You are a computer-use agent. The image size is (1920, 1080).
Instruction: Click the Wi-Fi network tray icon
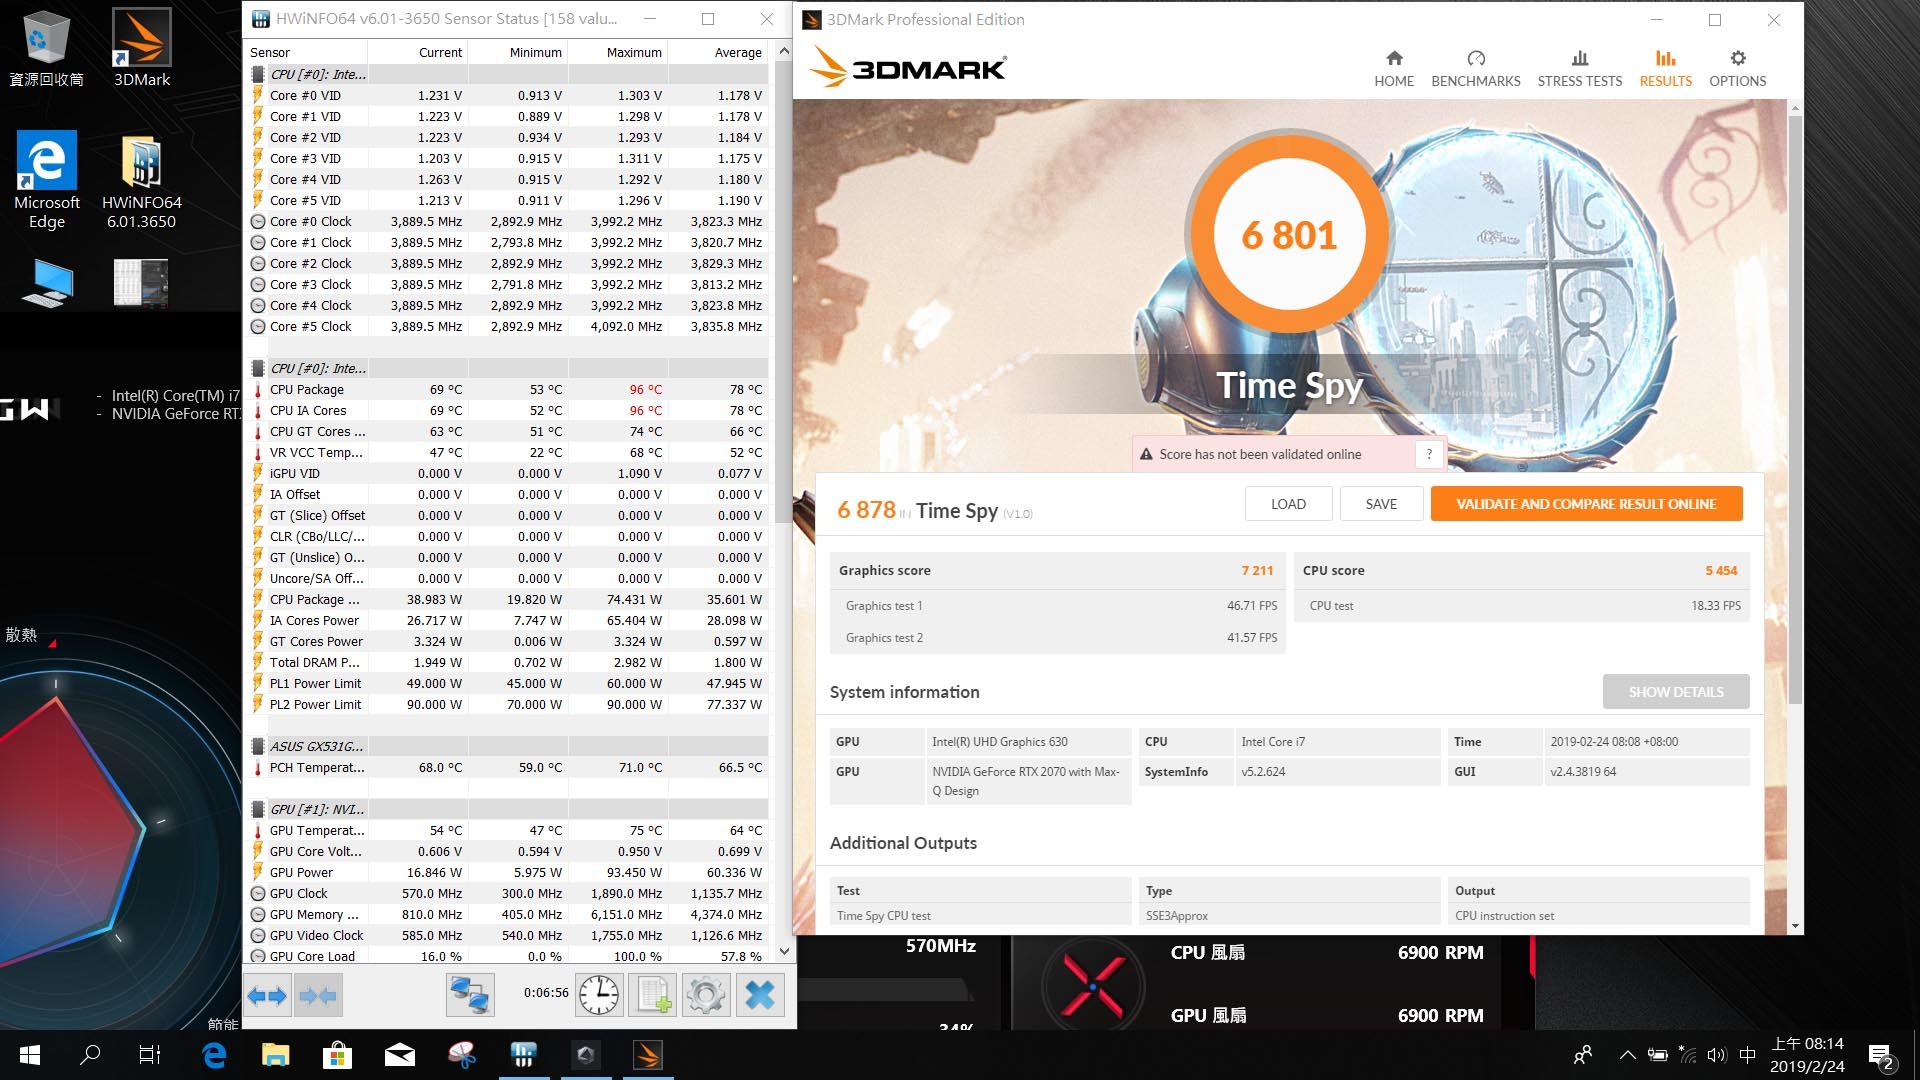(1687, 1055)
